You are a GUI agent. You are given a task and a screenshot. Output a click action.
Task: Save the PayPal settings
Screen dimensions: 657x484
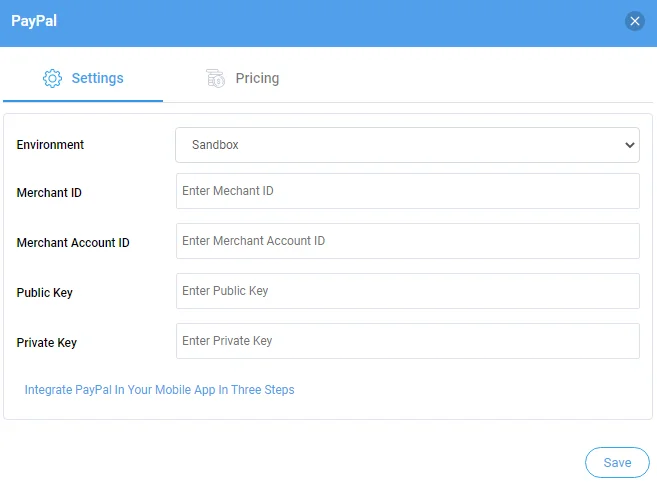coord(617,462)
